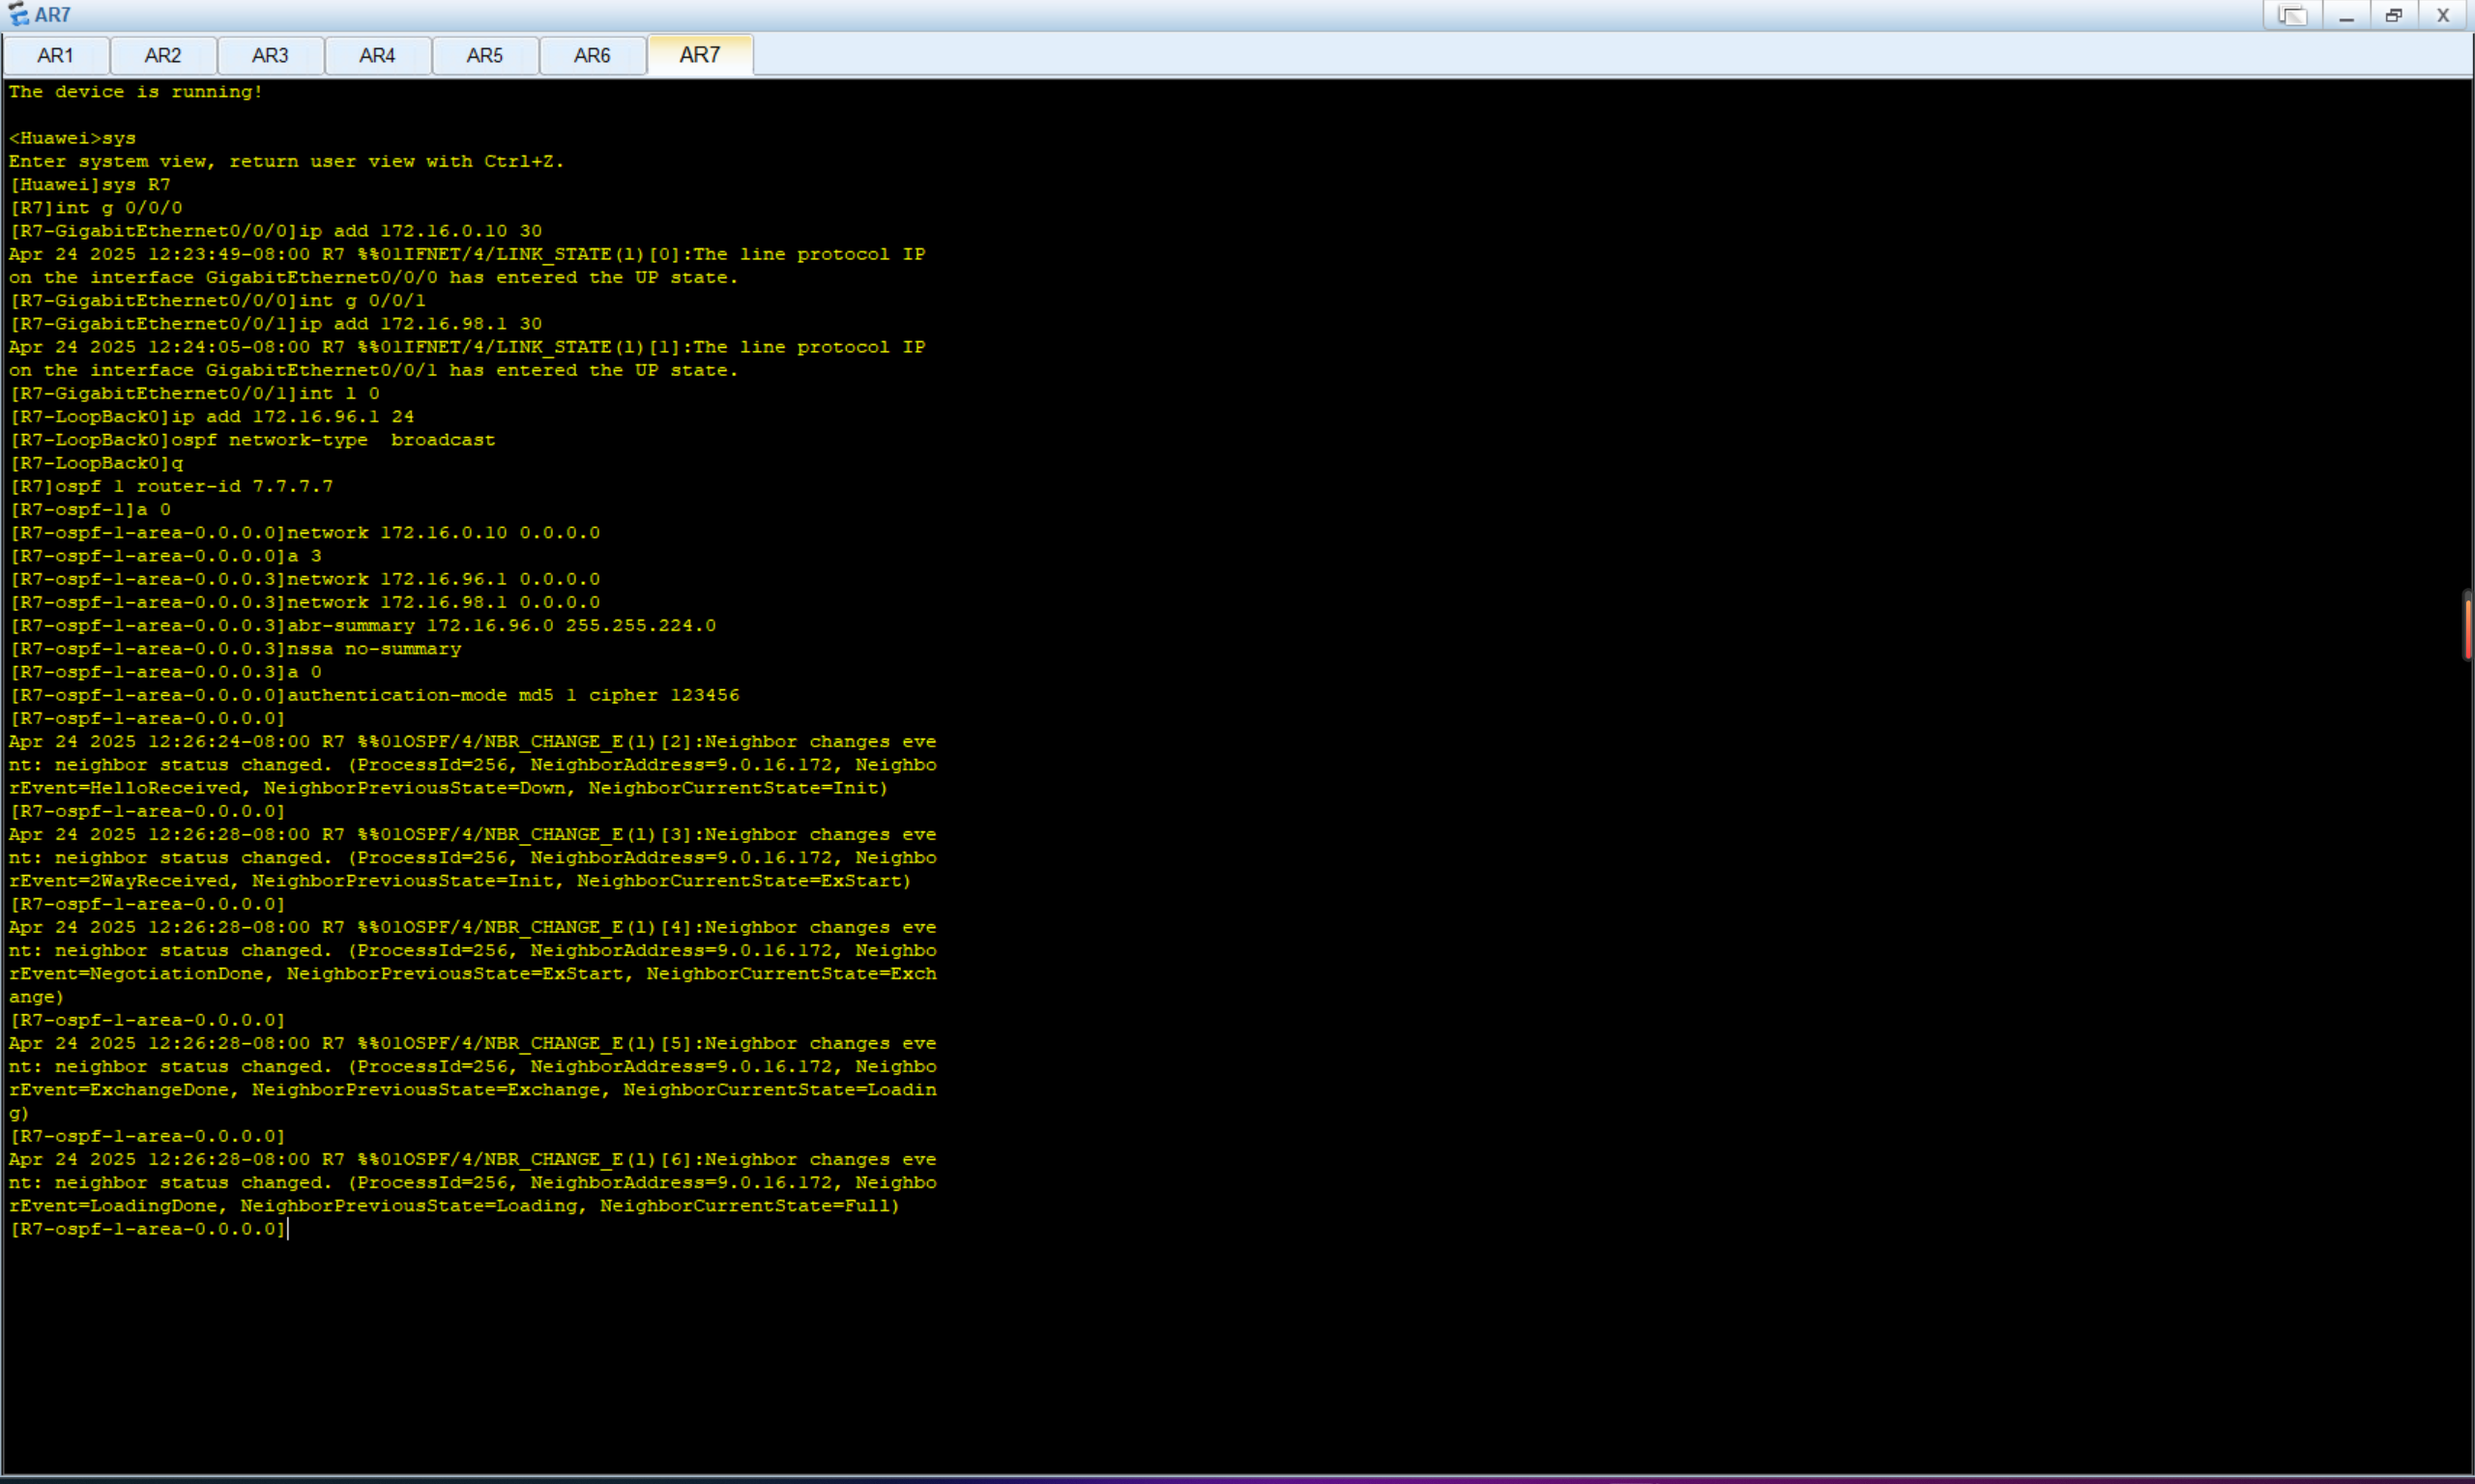Click the stacked-windows icon left of minimize

pos(2291,15)
